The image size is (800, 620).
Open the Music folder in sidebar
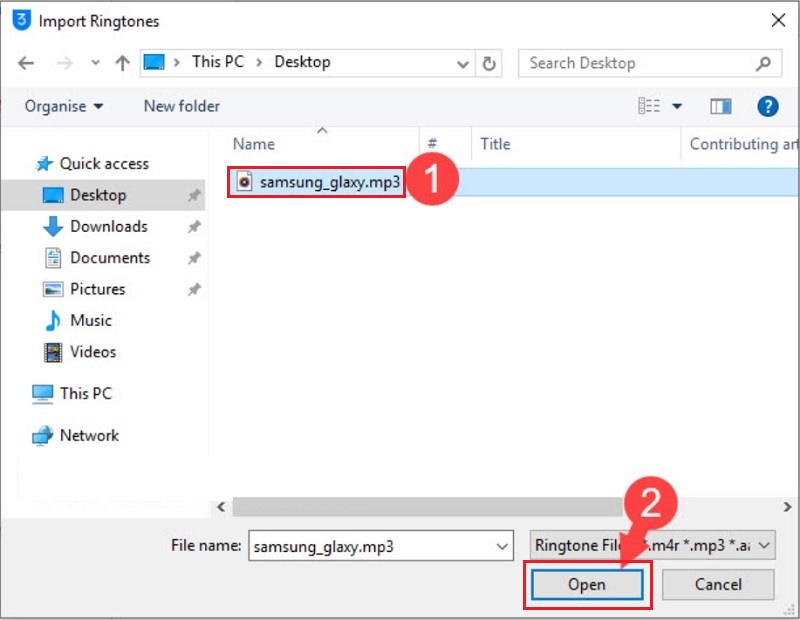(x=91, y=320)
